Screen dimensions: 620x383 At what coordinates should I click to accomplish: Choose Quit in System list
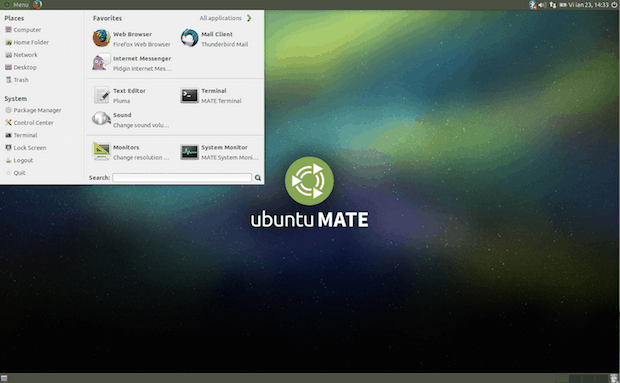coord(16,173)
